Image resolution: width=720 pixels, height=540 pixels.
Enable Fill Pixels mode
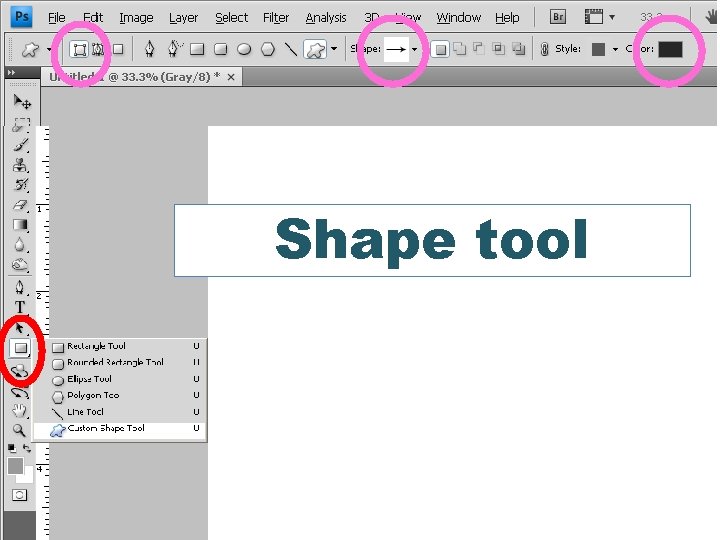(118, 49)
